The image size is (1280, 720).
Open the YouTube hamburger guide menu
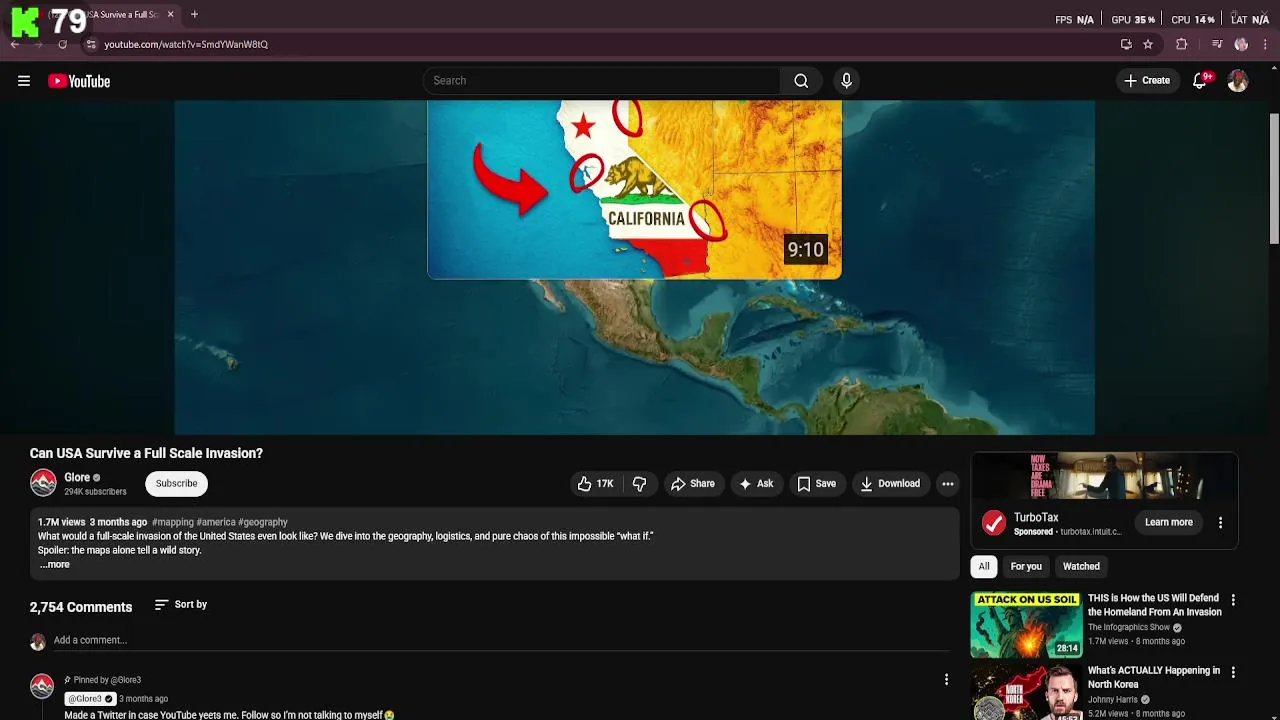tap(24, 81)
